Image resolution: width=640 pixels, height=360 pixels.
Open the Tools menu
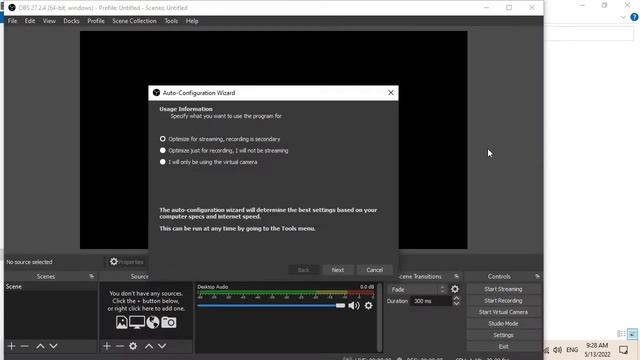click(171, 21)
